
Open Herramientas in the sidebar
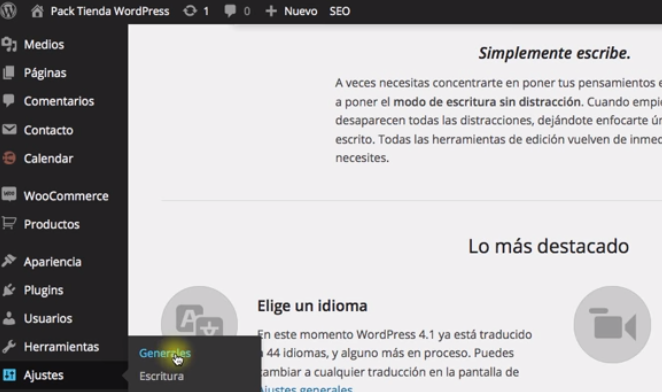coord(62,347)
